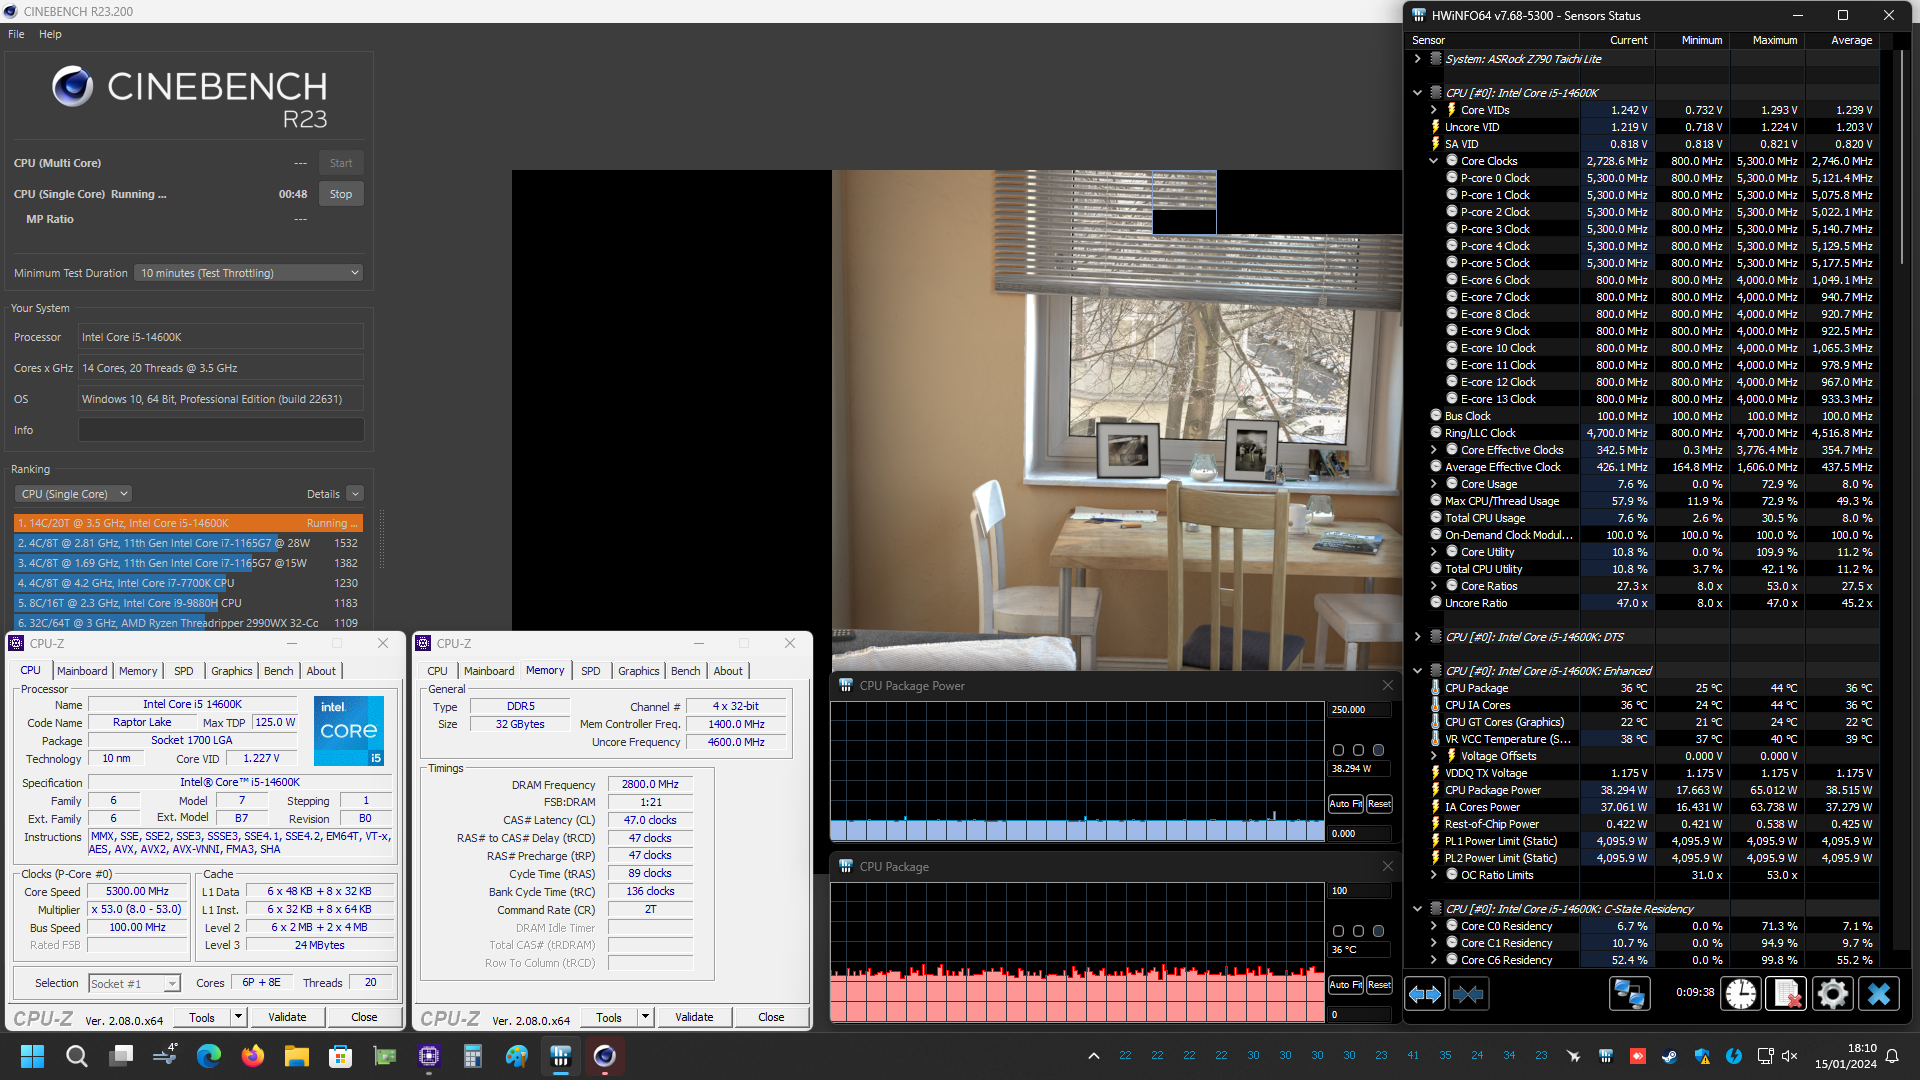Switch to CPU-Z via taskbar icon
Screen dimensions: 1920x1080
429,1056
